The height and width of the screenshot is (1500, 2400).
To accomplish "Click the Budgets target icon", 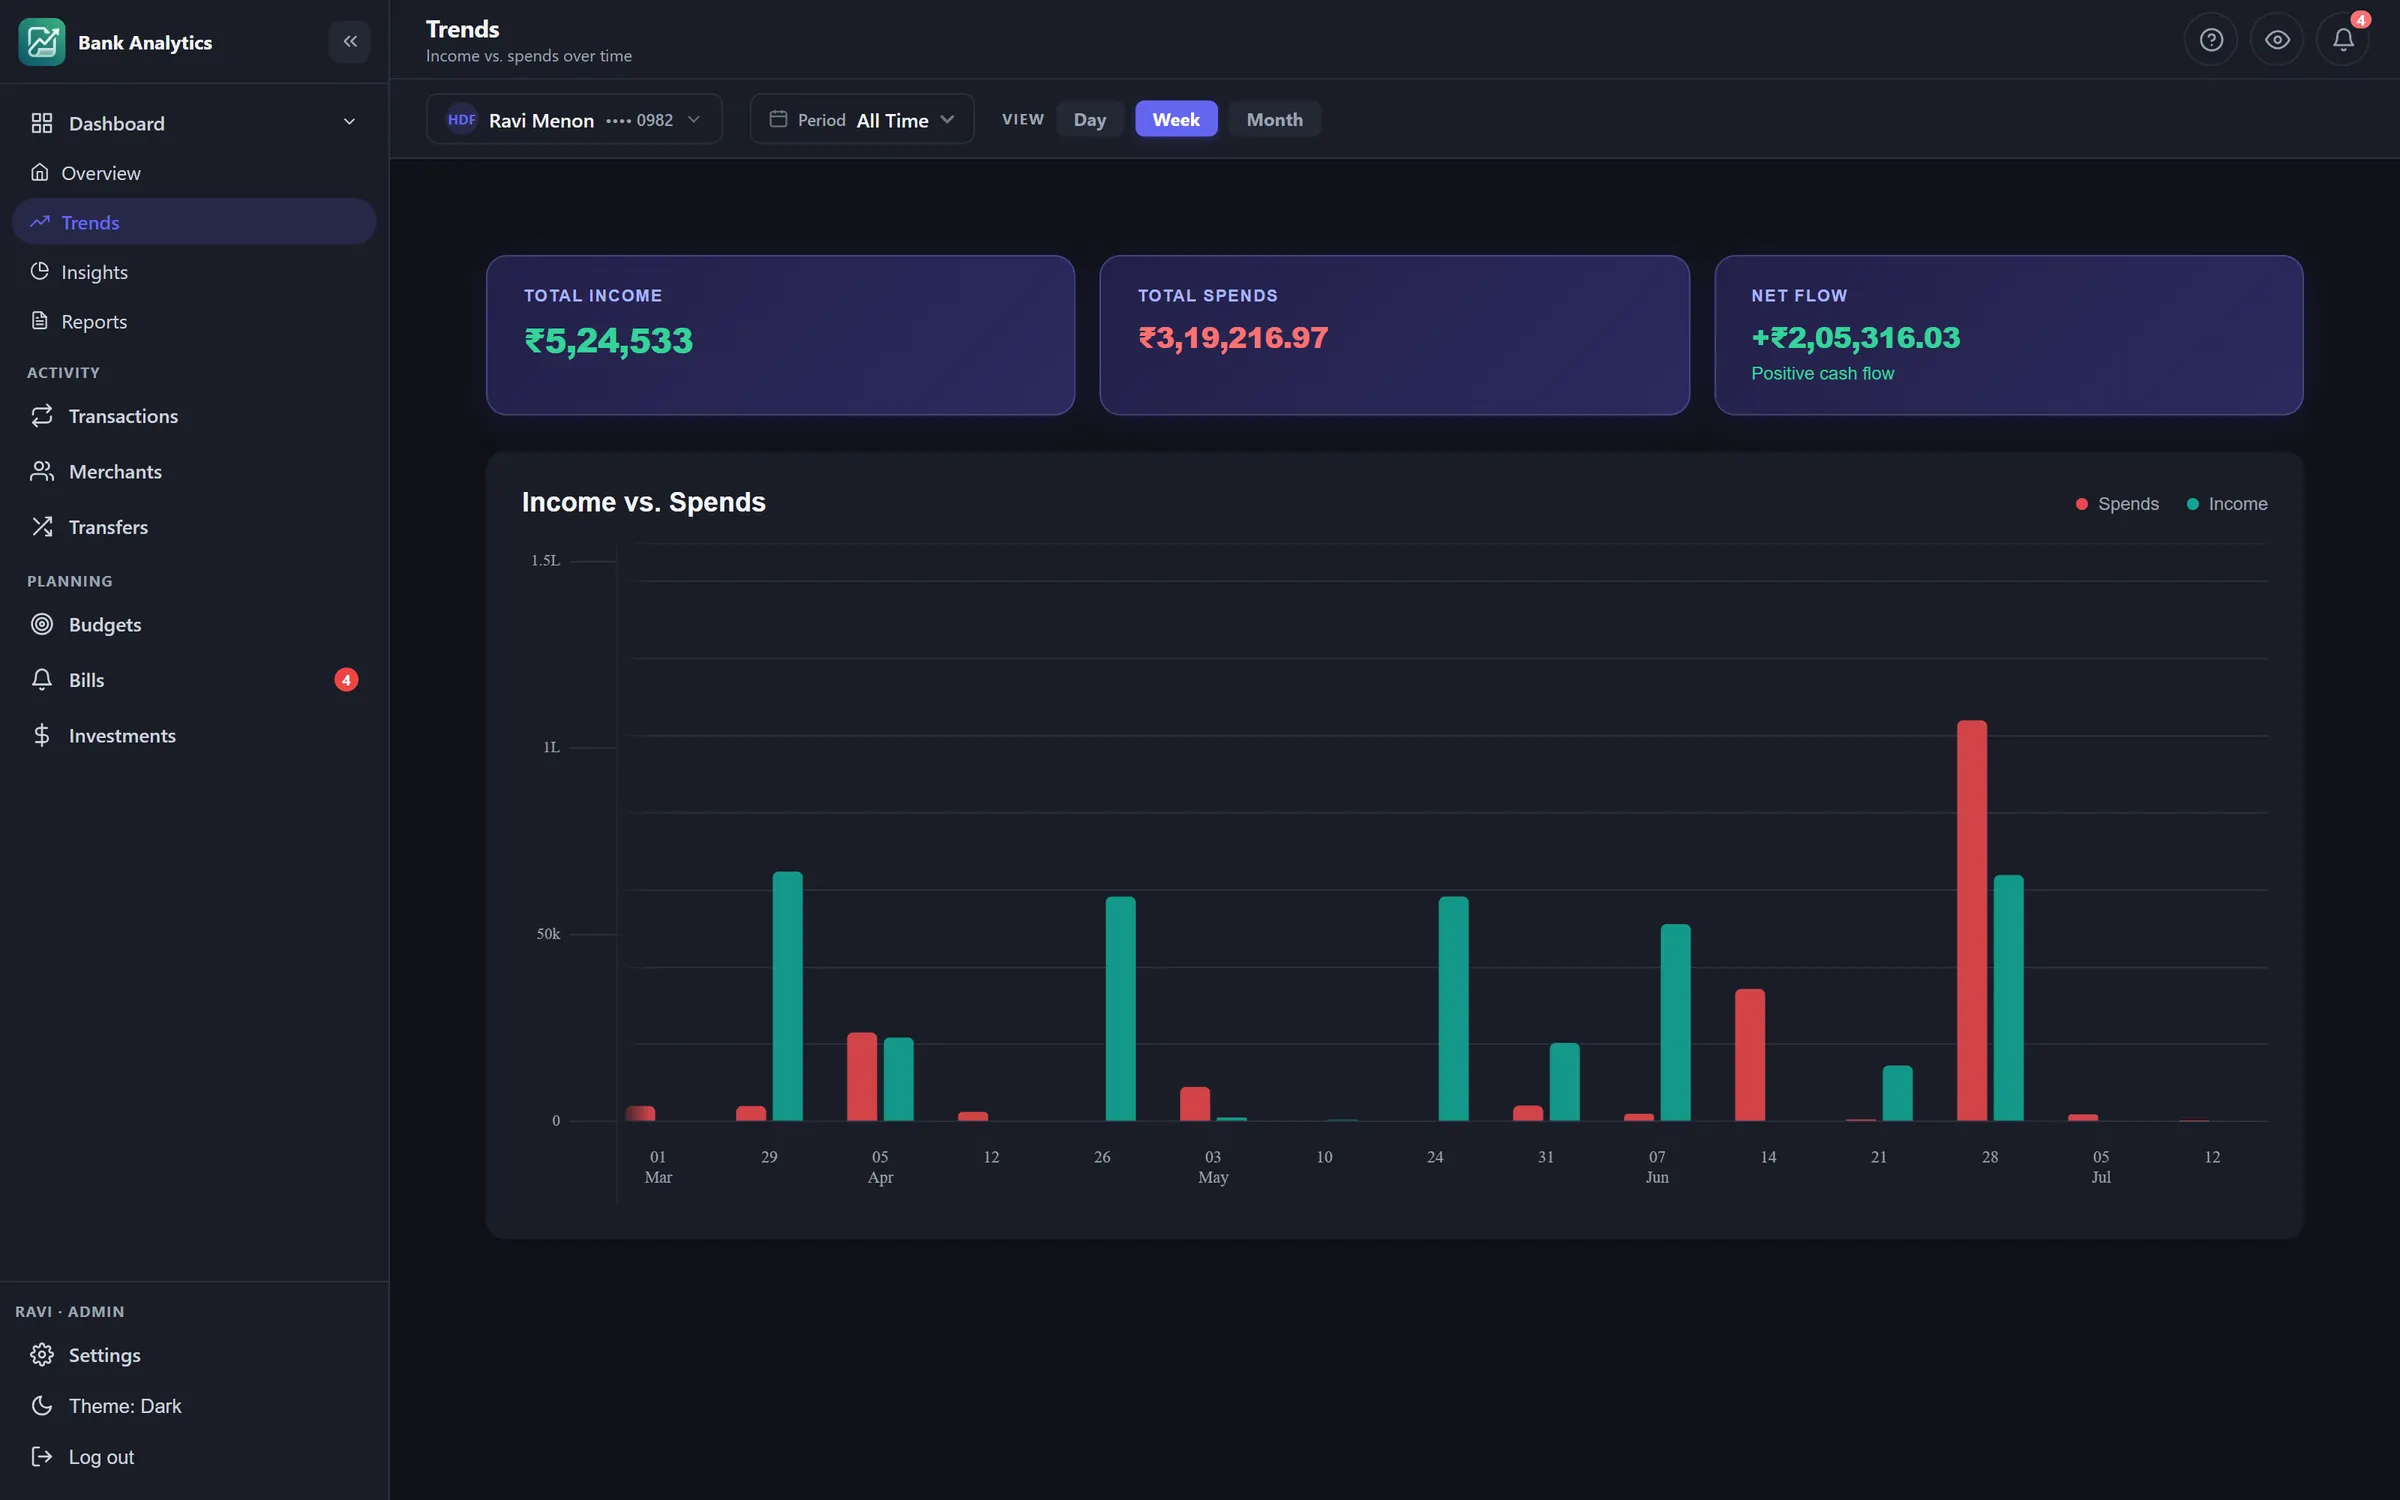I will [x=41, y=624].
